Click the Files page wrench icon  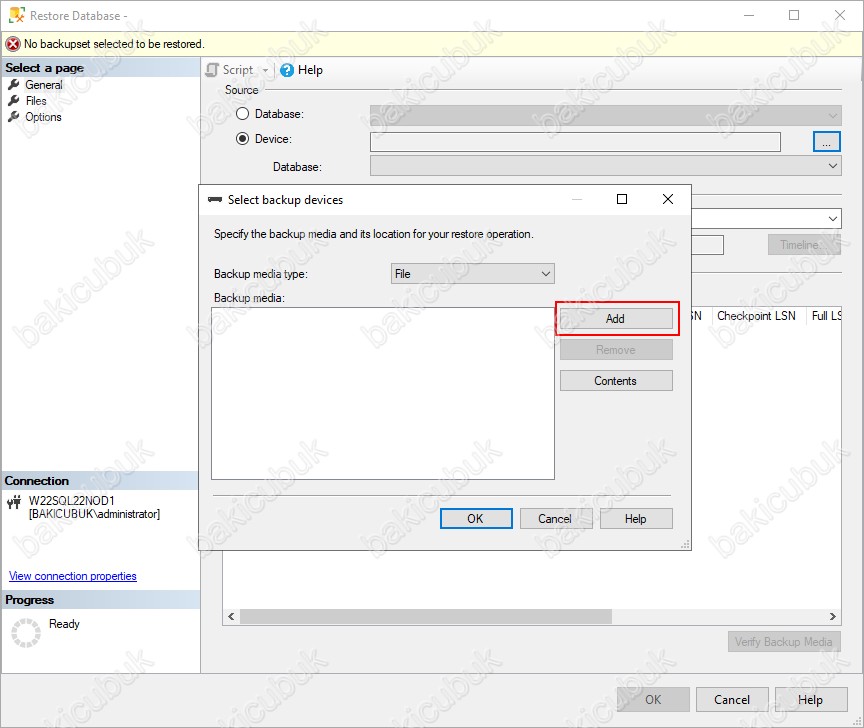[x=14, y=100]
